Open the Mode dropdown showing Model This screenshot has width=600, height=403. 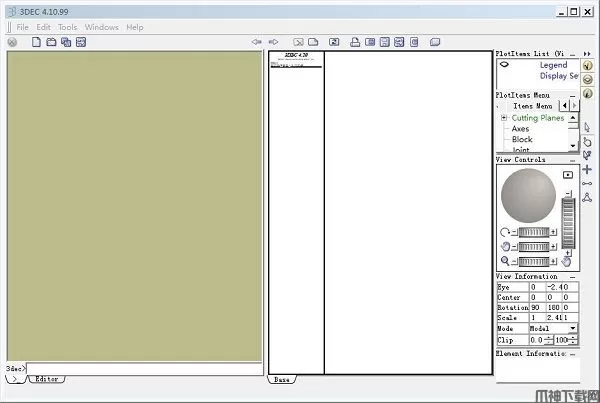coord(572,328)
